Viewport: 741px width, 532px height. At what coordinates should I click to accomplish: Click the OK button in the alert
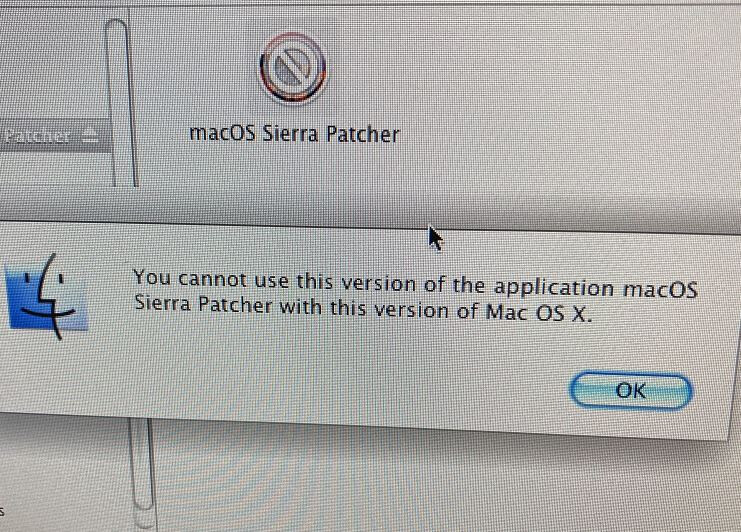point(631,391)
